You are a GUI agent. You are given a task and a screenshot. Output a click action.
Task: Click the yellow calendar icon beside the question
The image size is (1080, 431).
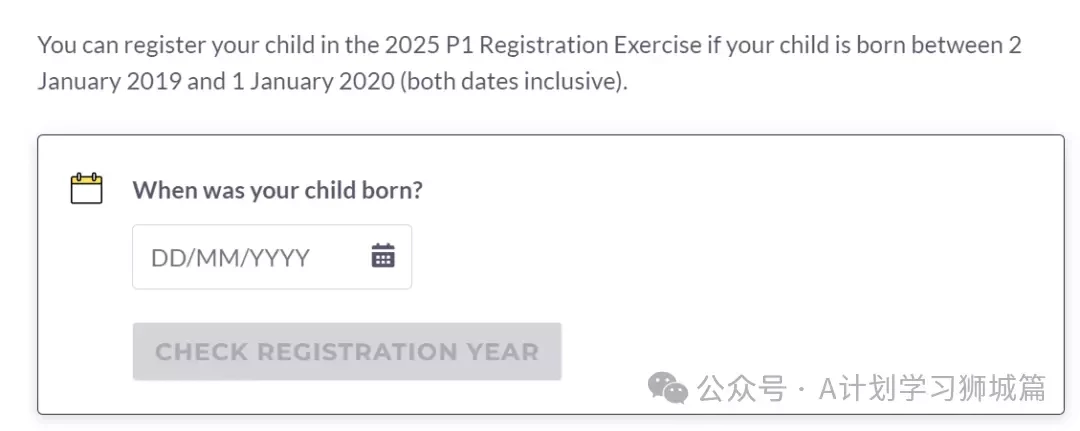[87, 189]
